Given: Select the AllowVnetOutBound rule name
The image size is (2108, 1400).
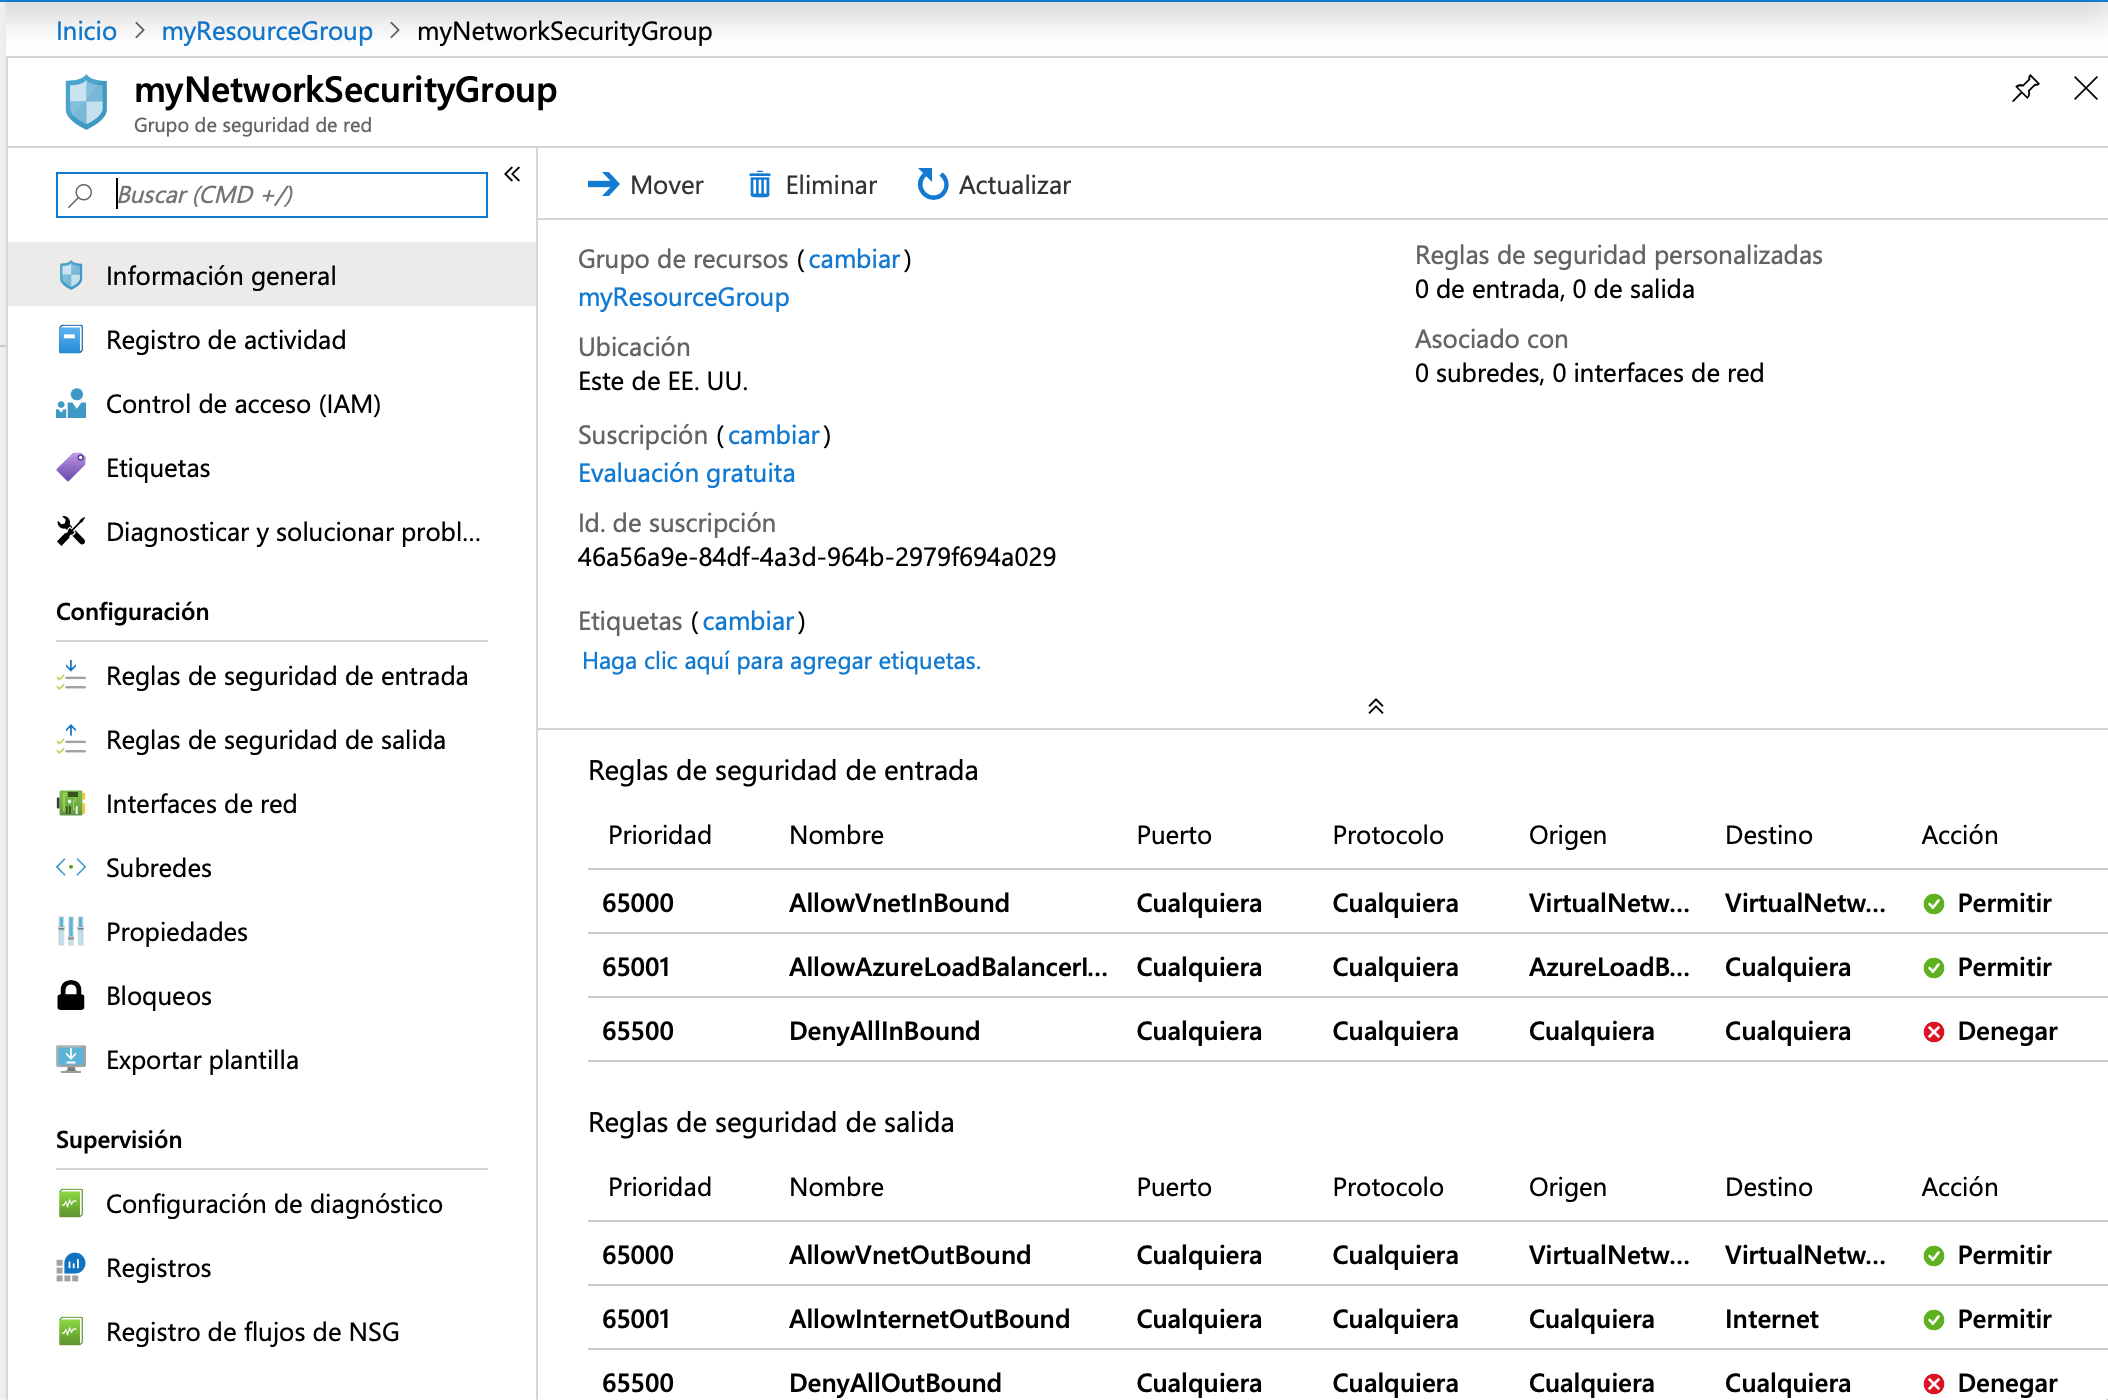Looking at the screenshot, I should coord(910,1255).
